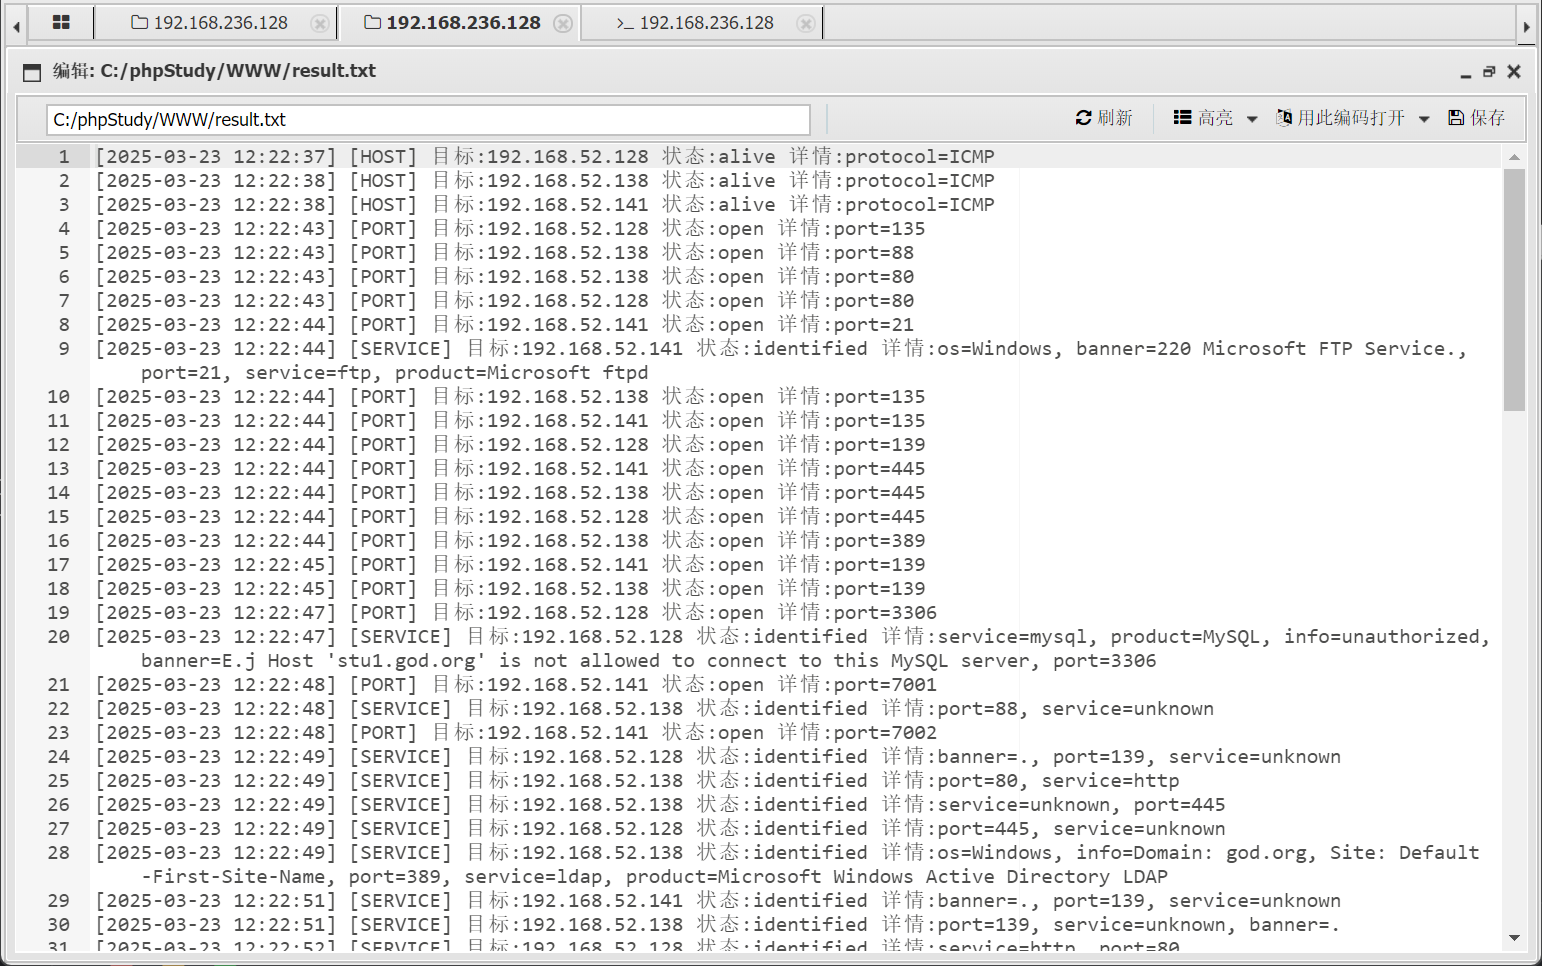Click the file path input field
Screen dimensions: 1542x966
pyautogui.click(x=428, y=120)
